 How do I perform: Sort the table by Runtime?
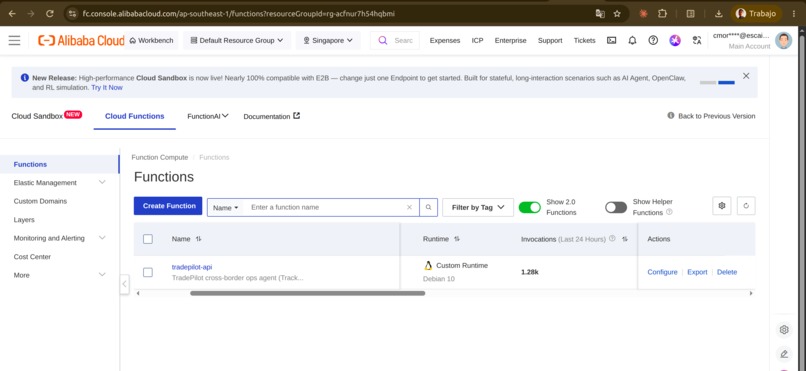(x=456, y=239)
